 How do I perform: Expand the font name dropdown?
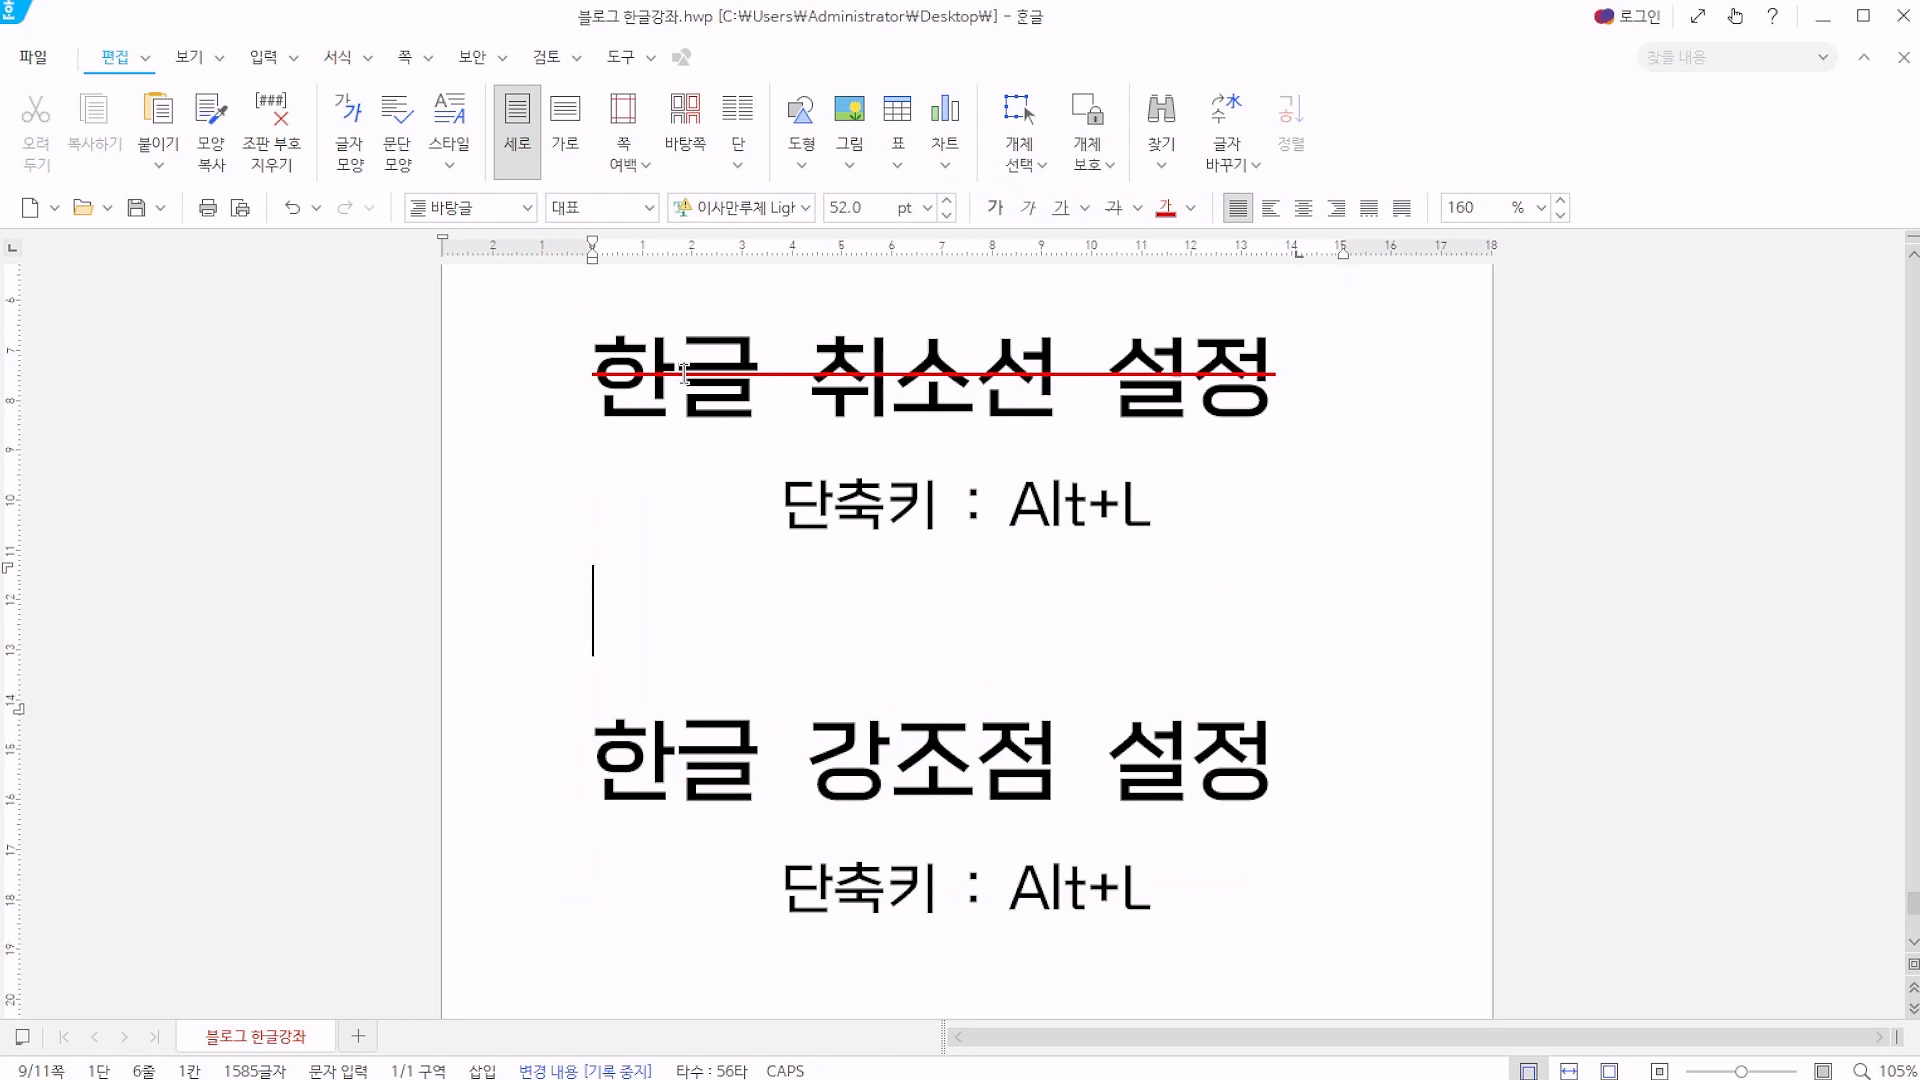(x=806, y=208)
